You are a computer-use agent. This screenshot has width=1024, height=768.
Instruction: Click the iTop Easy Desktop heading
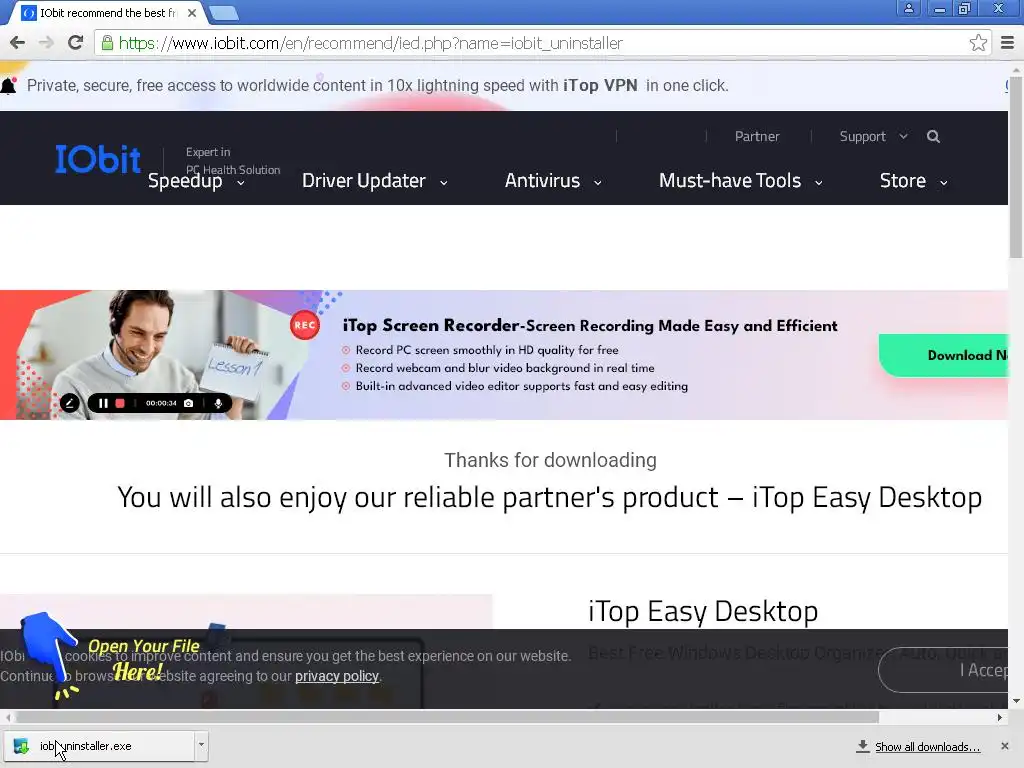coord(703,612)
